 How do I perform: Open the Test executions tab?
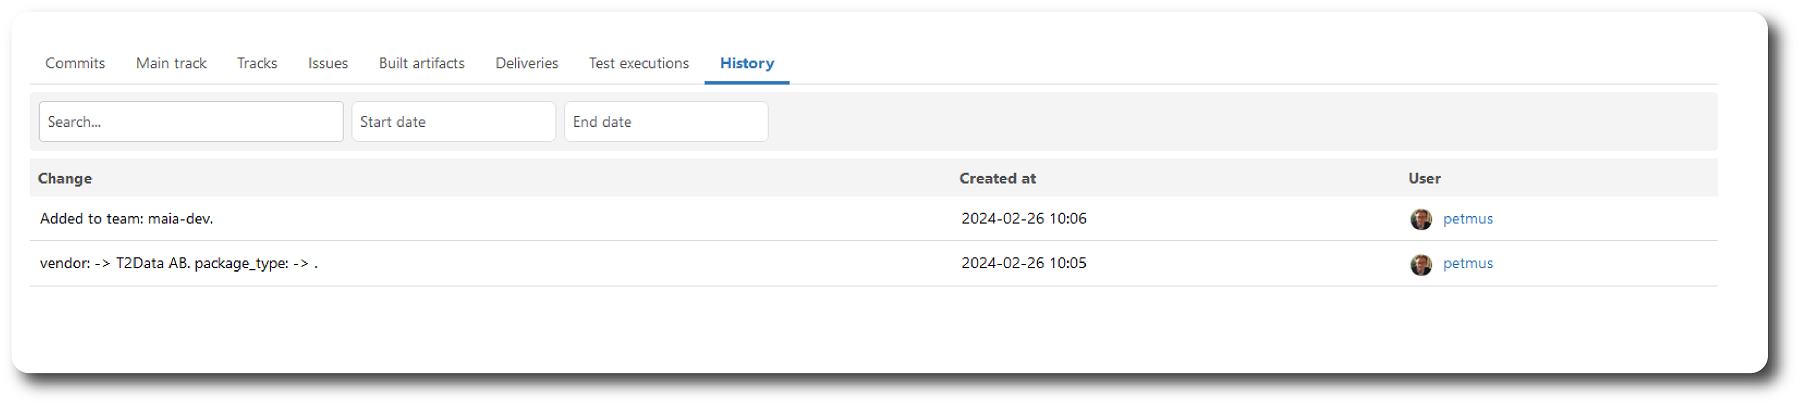[639, 63]
